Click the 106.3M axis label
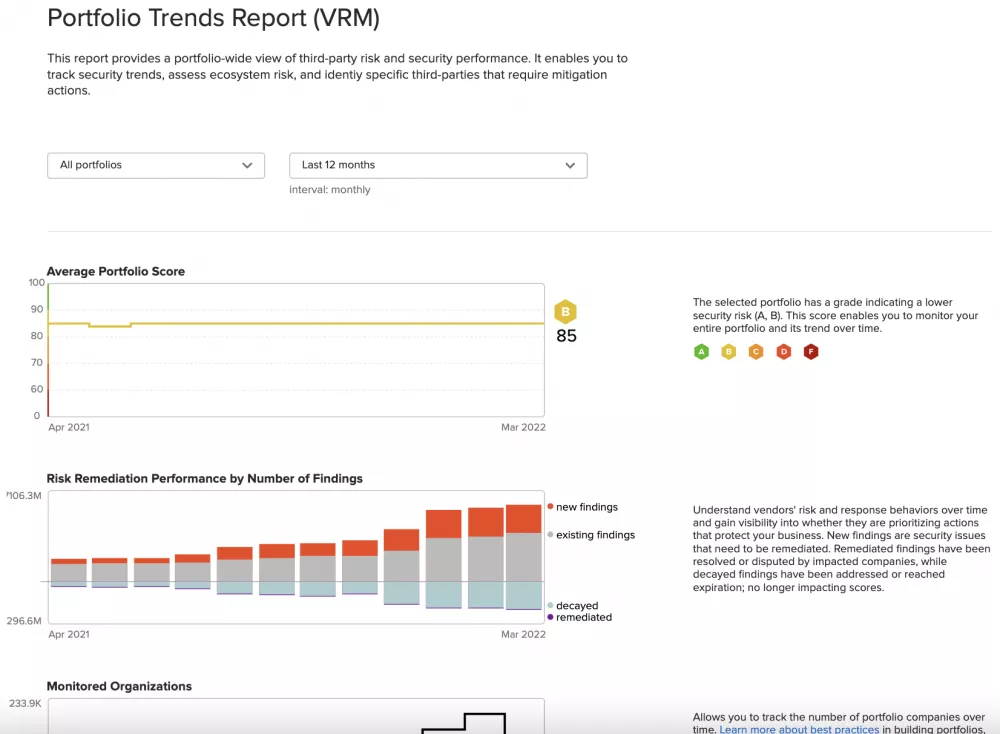The height and width of the screenshot is (734, 1000). 24,495
